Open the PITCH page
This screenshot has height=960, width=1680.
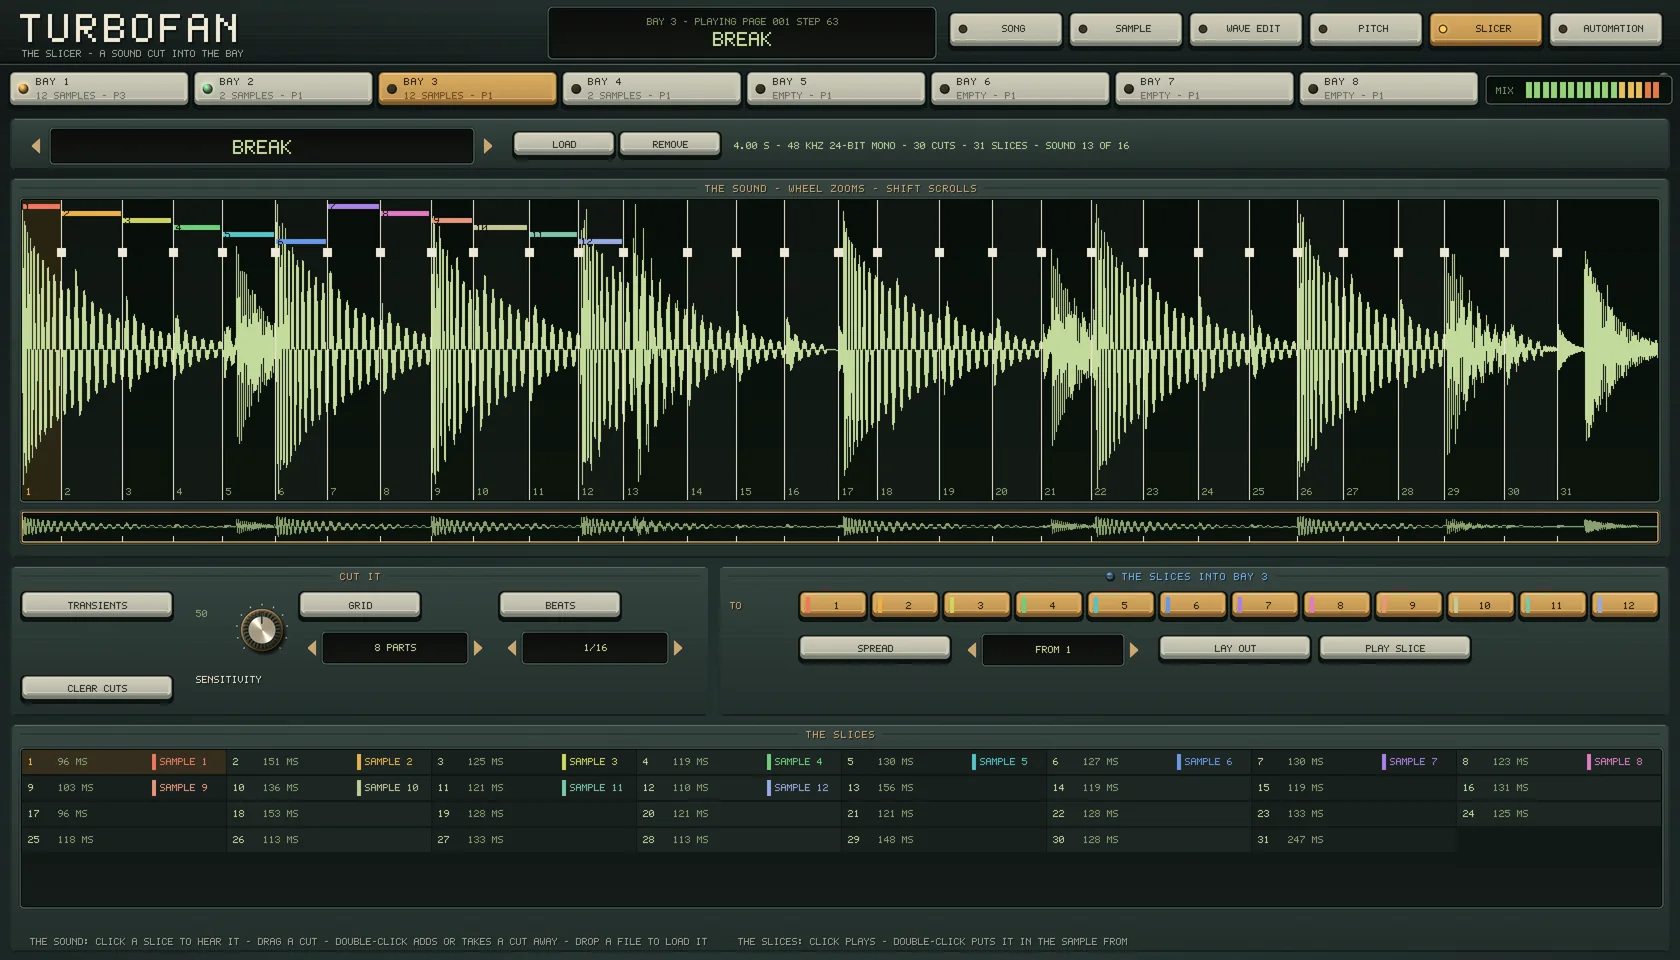(1366, 29)
